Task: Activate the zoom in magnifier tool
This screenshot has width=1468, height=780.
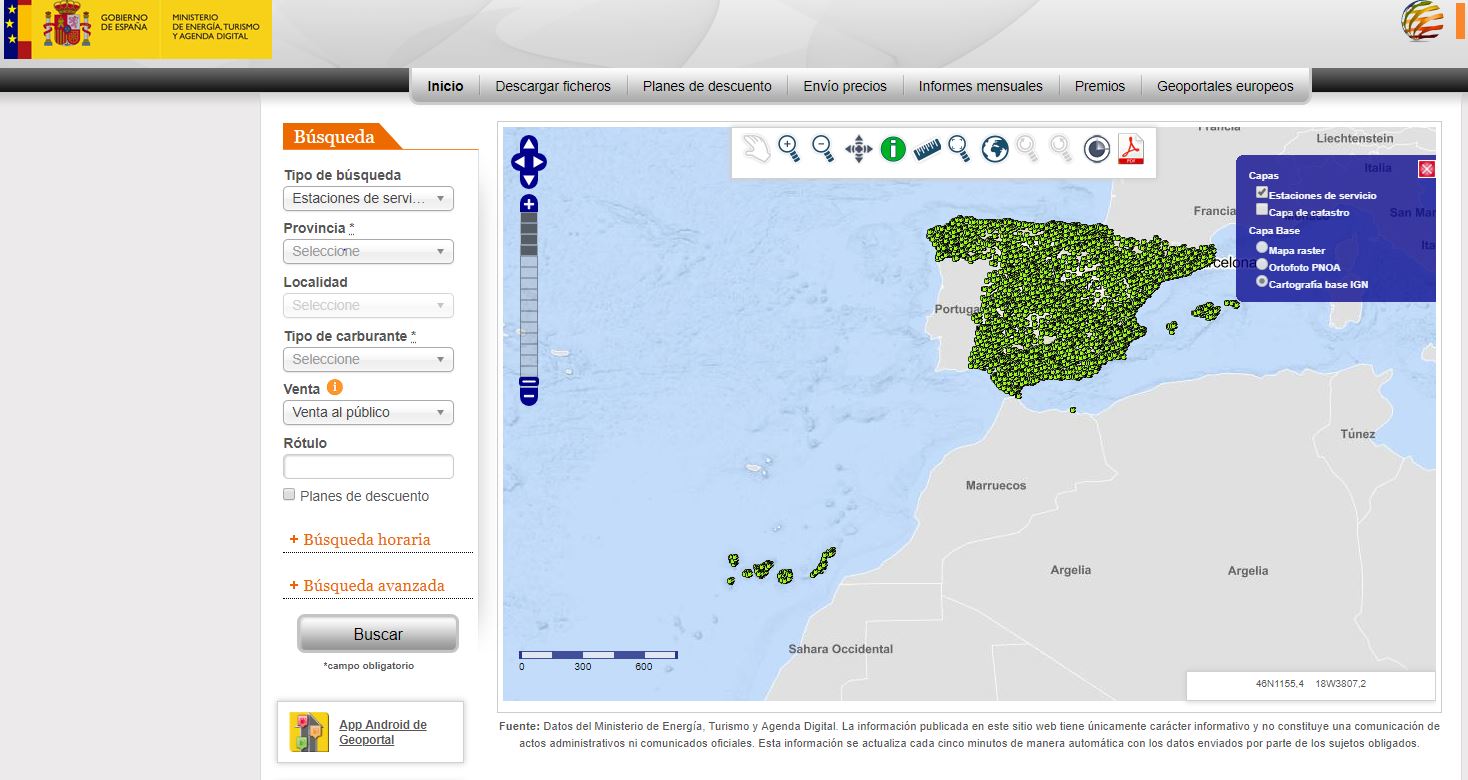Action: pyautogui.click(x=789, y=149)
